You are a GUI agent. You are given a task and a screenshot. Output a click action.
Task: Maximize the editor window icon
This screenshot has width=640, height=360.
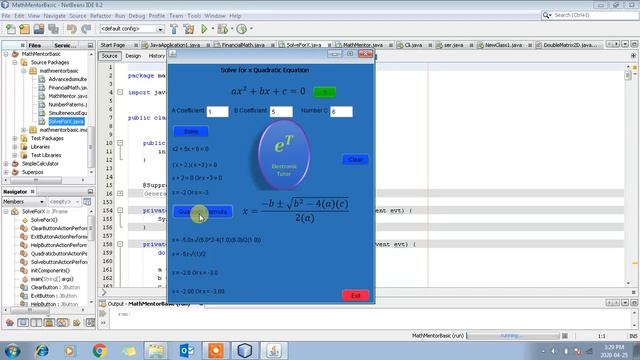pyautogui.click(x=634, y=44)
